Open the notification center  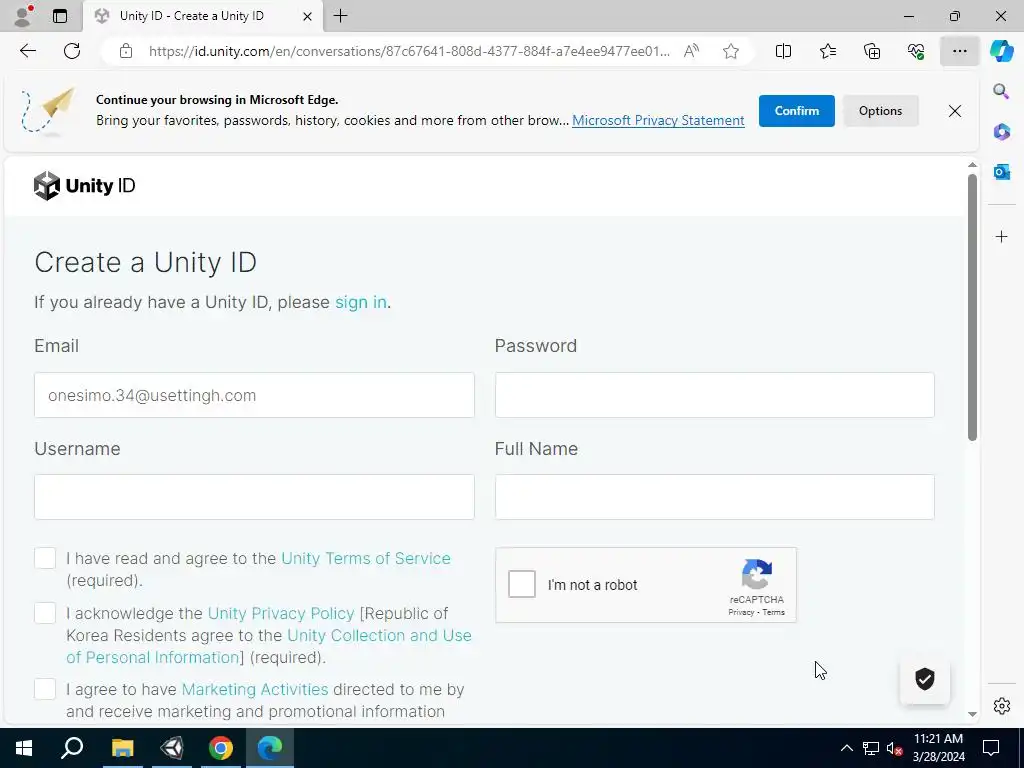pyautogui.click(x=991, y=748)
